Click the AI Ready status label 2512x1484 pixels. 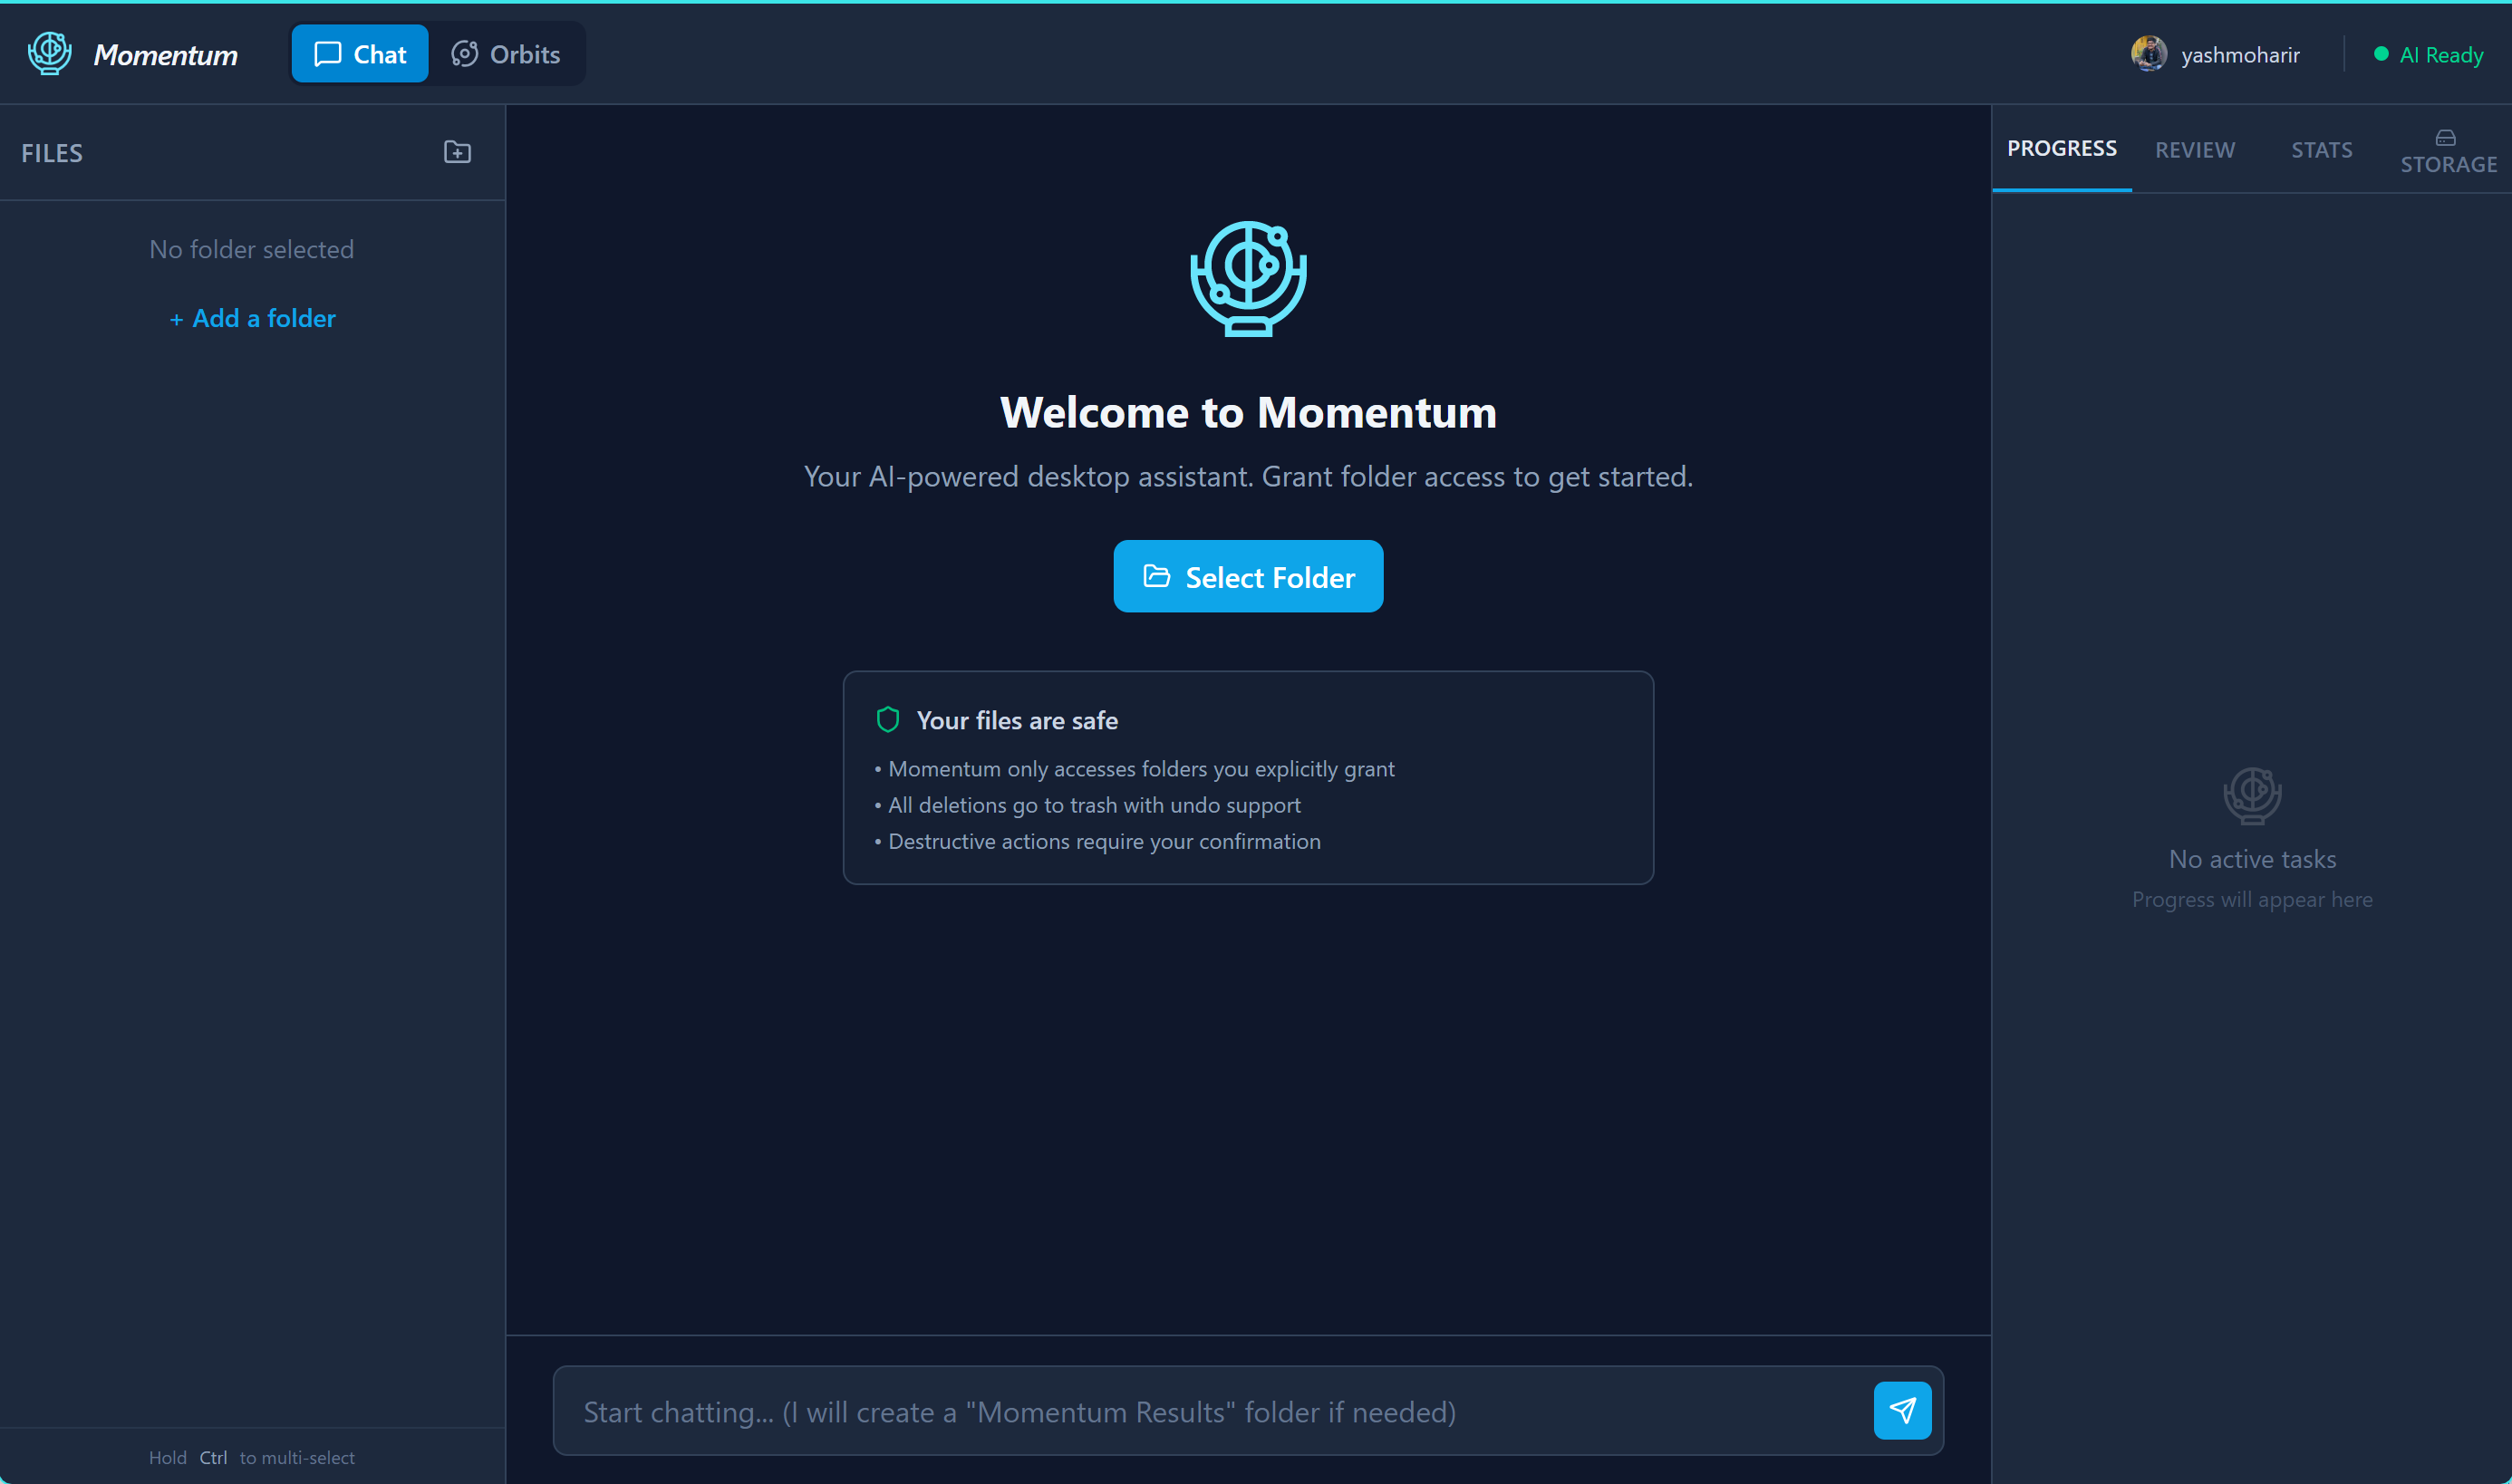click(2441, 55)
